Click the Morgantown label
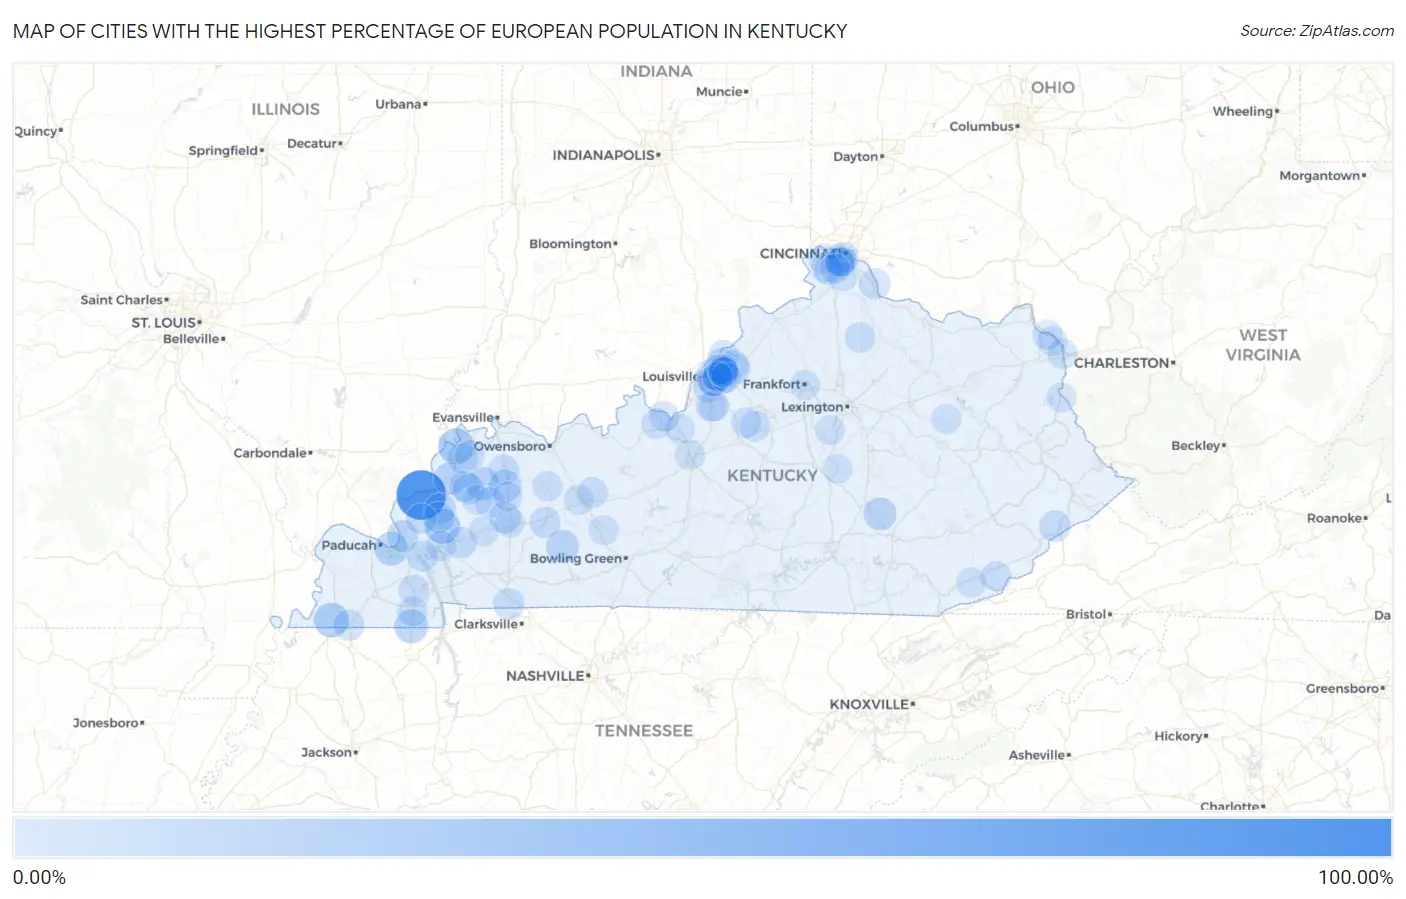The width and height of the screenshot is (1406, 899). 1320,176
